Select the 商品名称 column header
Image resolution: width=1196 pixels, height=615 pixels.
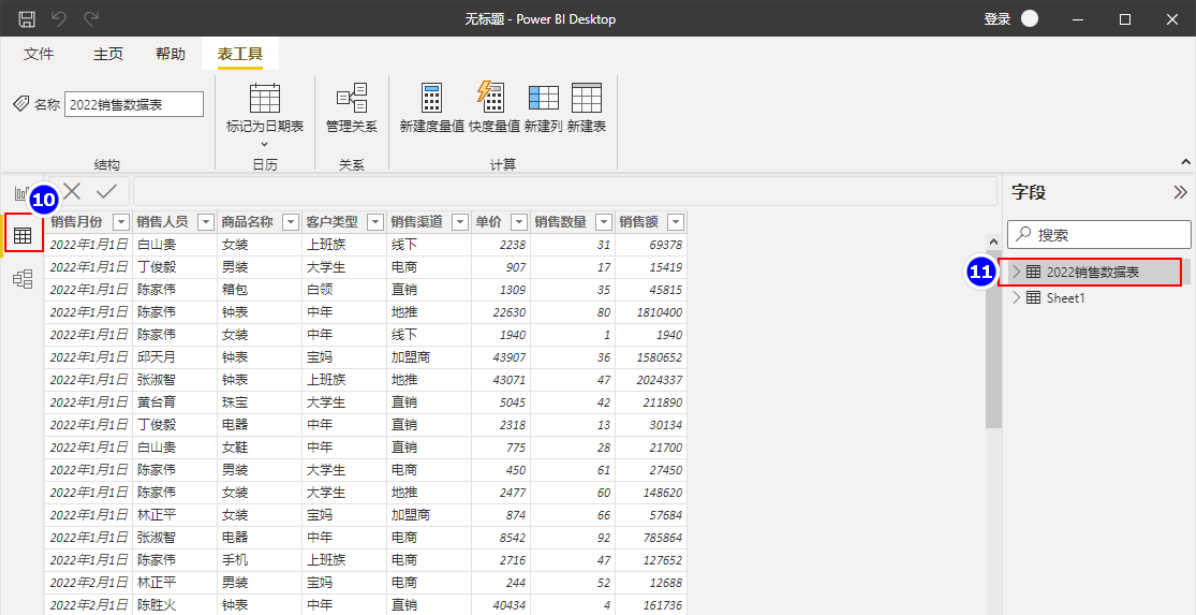(247, 222)
